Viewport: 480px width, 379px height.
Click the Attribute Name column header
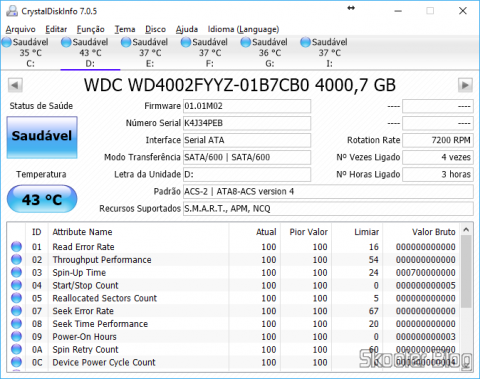point(138,232)
